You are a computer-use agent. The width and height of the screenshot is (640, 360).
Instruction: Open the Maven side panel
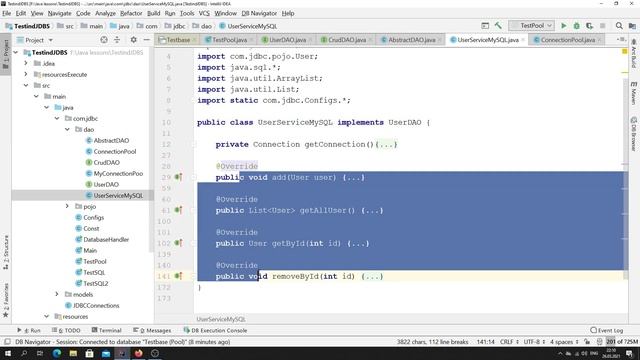click(633, 93)
